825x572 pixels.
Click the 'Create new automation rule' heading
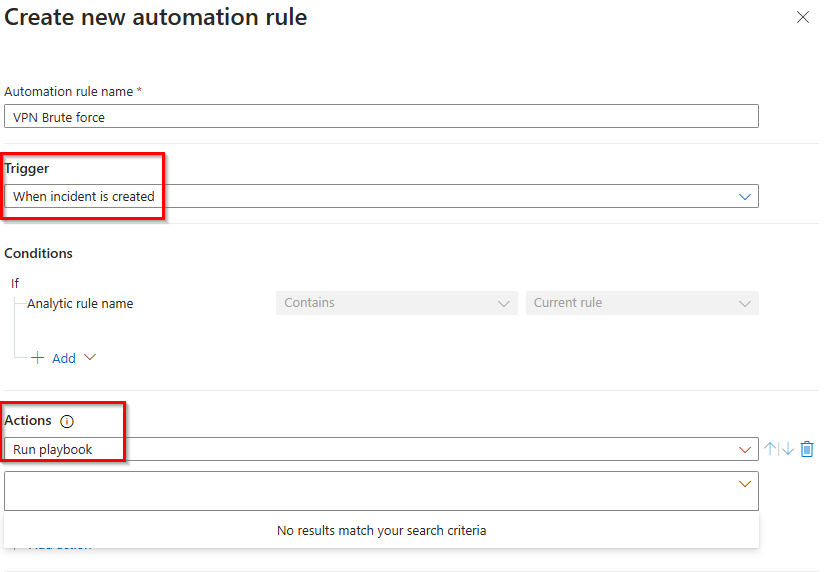[156, 17]
